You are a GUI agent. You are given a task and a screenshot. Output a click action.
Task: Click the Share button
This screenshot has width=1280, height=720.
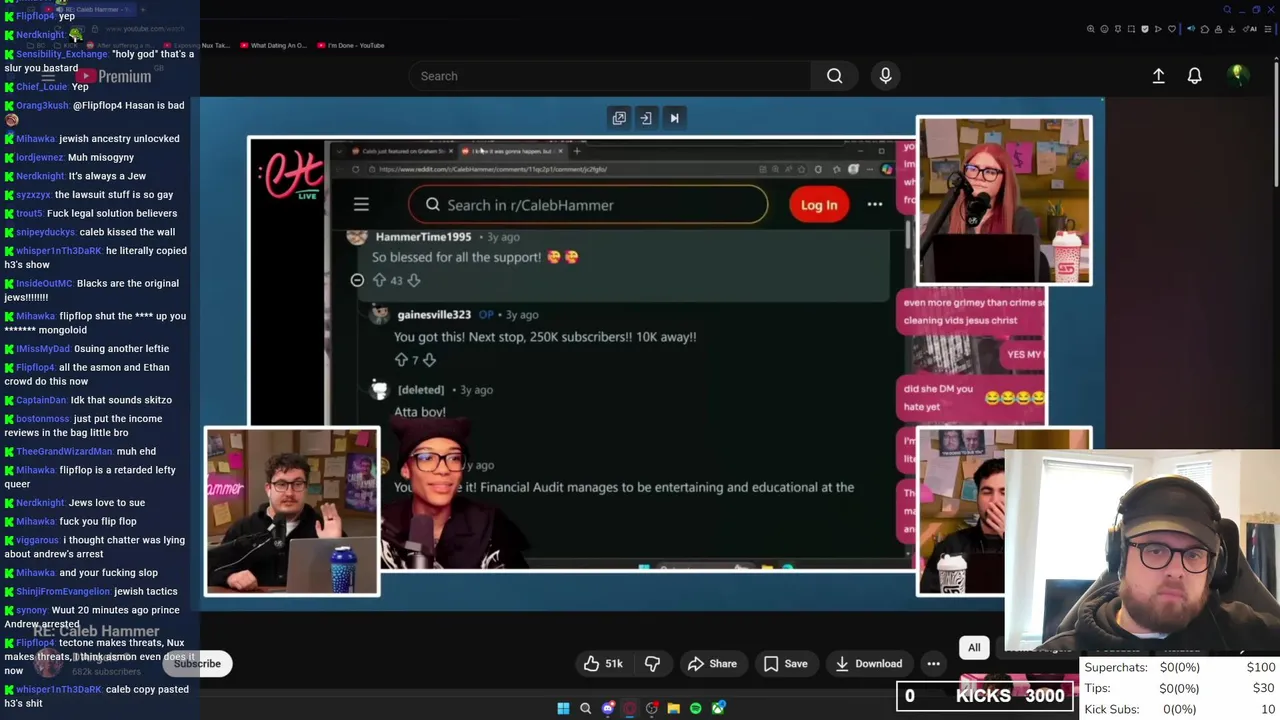712,663
